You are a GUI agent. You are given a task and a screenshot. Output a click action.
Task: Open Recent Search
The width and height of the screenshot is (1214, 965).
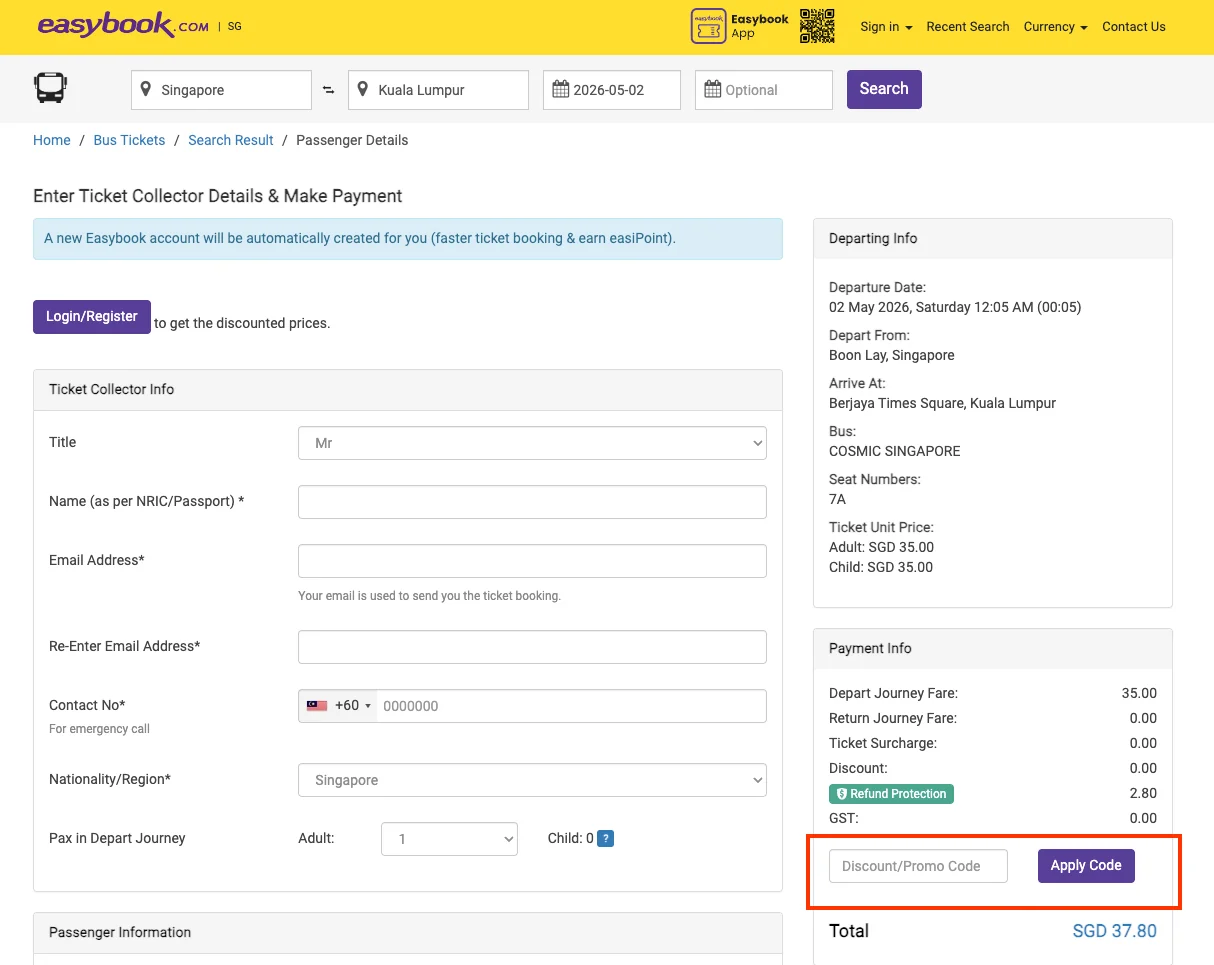click(968, 27)
